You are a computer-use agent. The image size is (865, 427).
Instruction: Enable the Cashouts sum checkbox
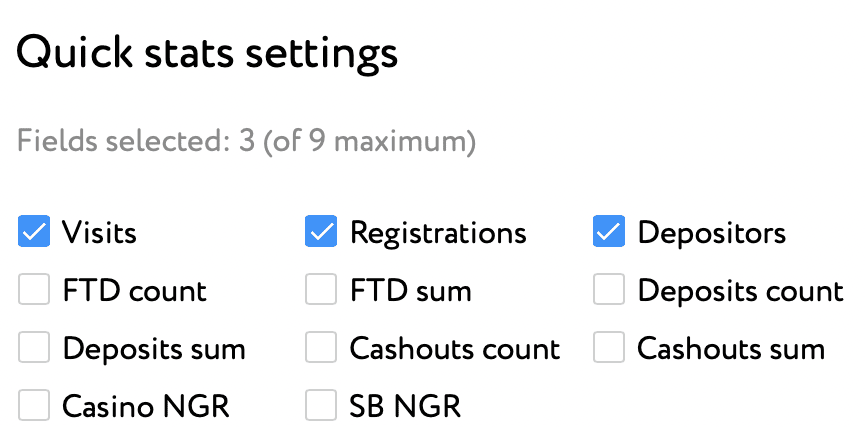coord(609,348)
